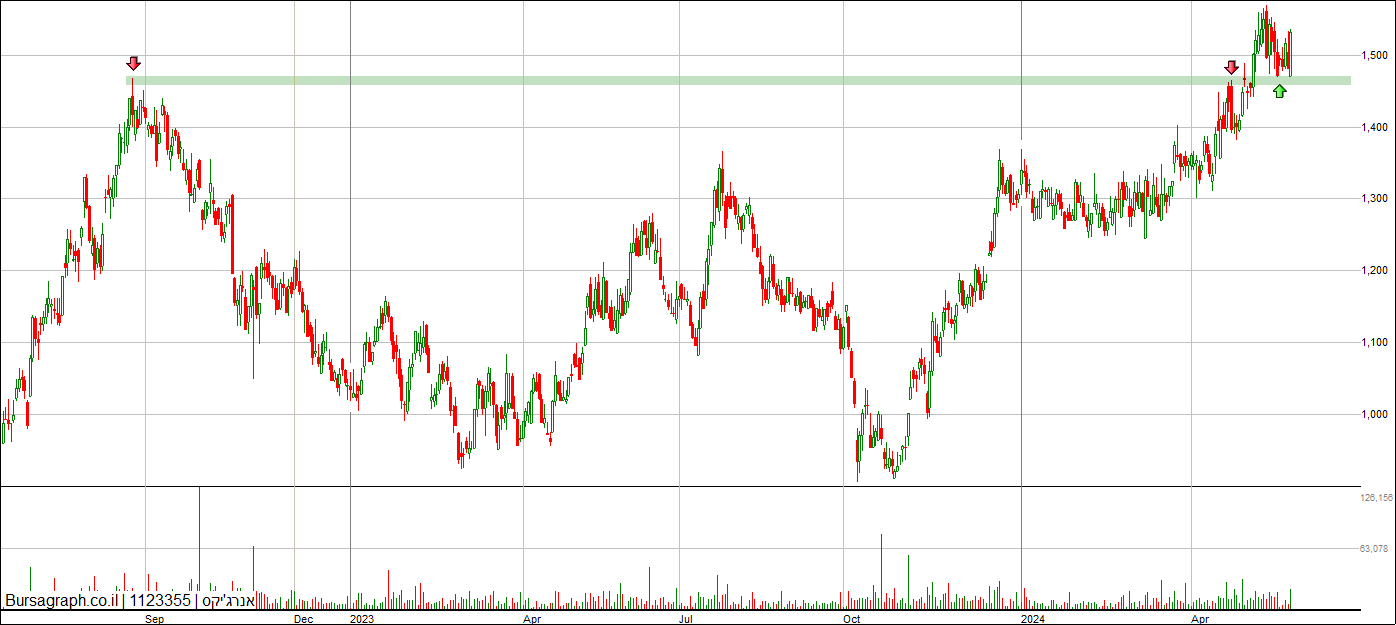
Task: Click the 2023 year label
Action: (361, 619)
